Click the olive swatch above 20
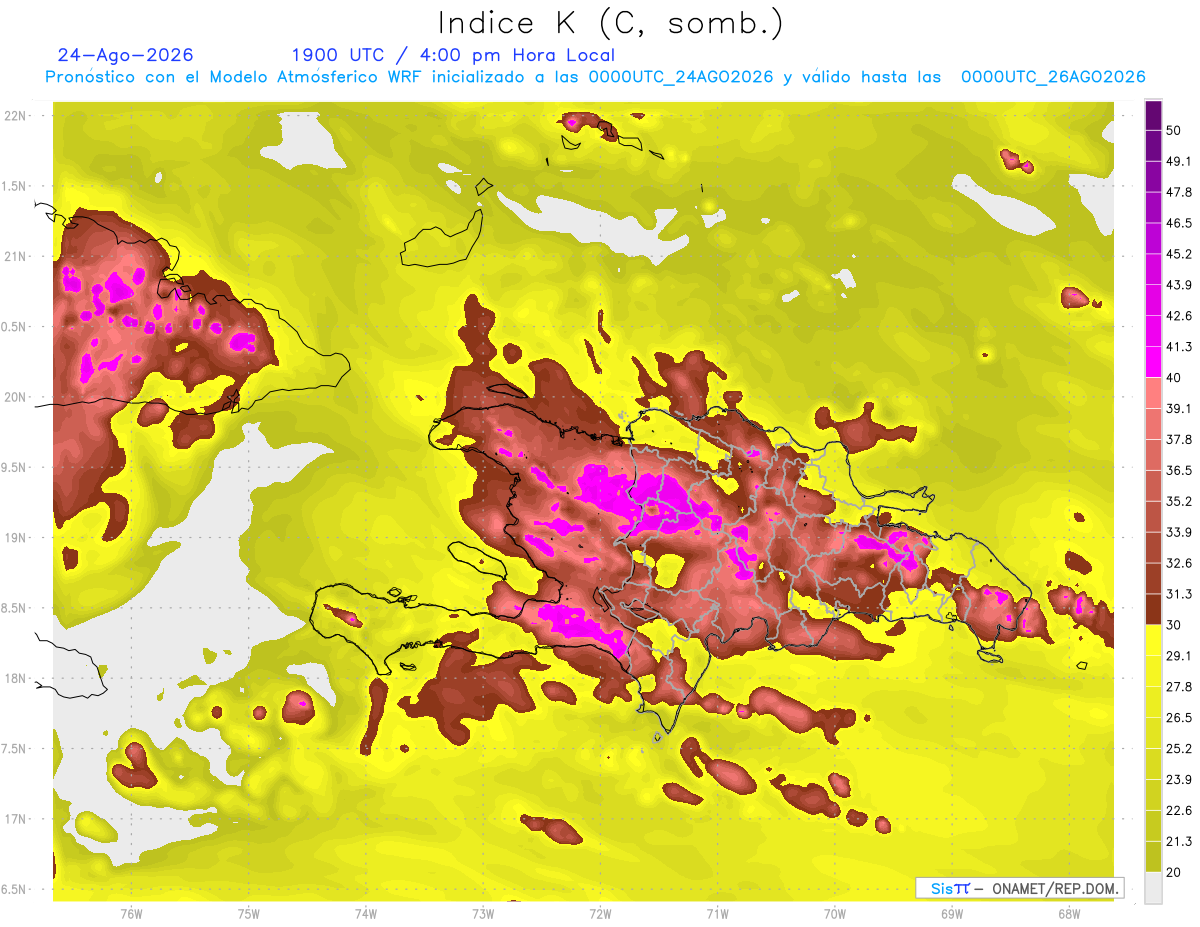The width and height of the screenshot is (1200, 927). coord(1153,857)
